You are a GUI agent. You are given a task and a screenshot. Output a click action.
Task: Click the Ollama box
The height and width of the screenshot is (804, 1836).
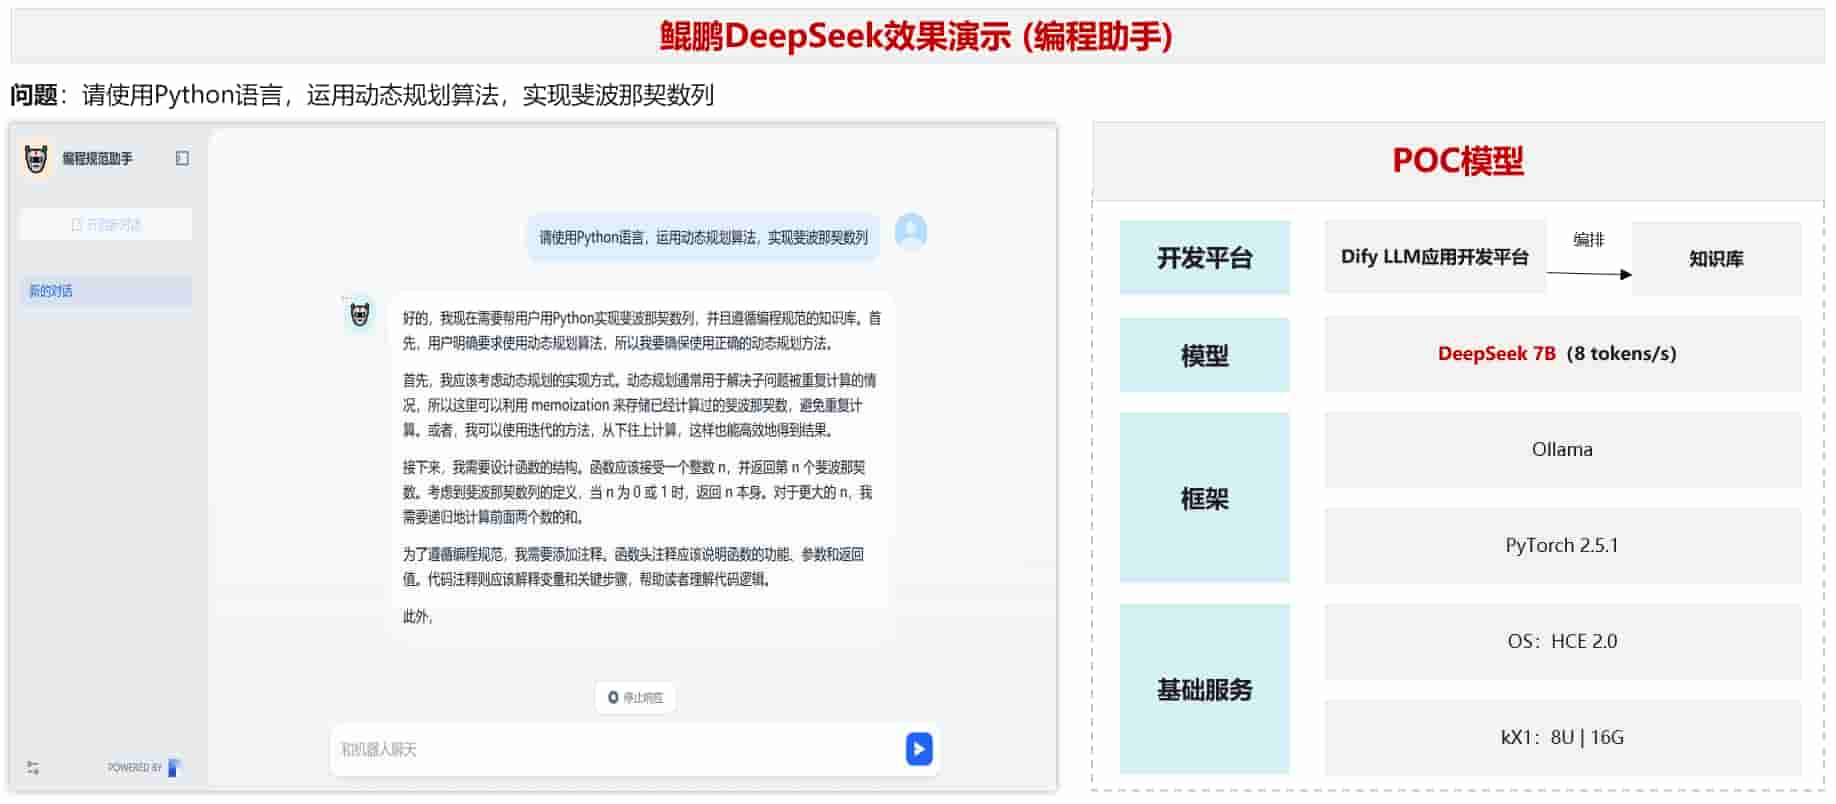[x=1563, y=450]
